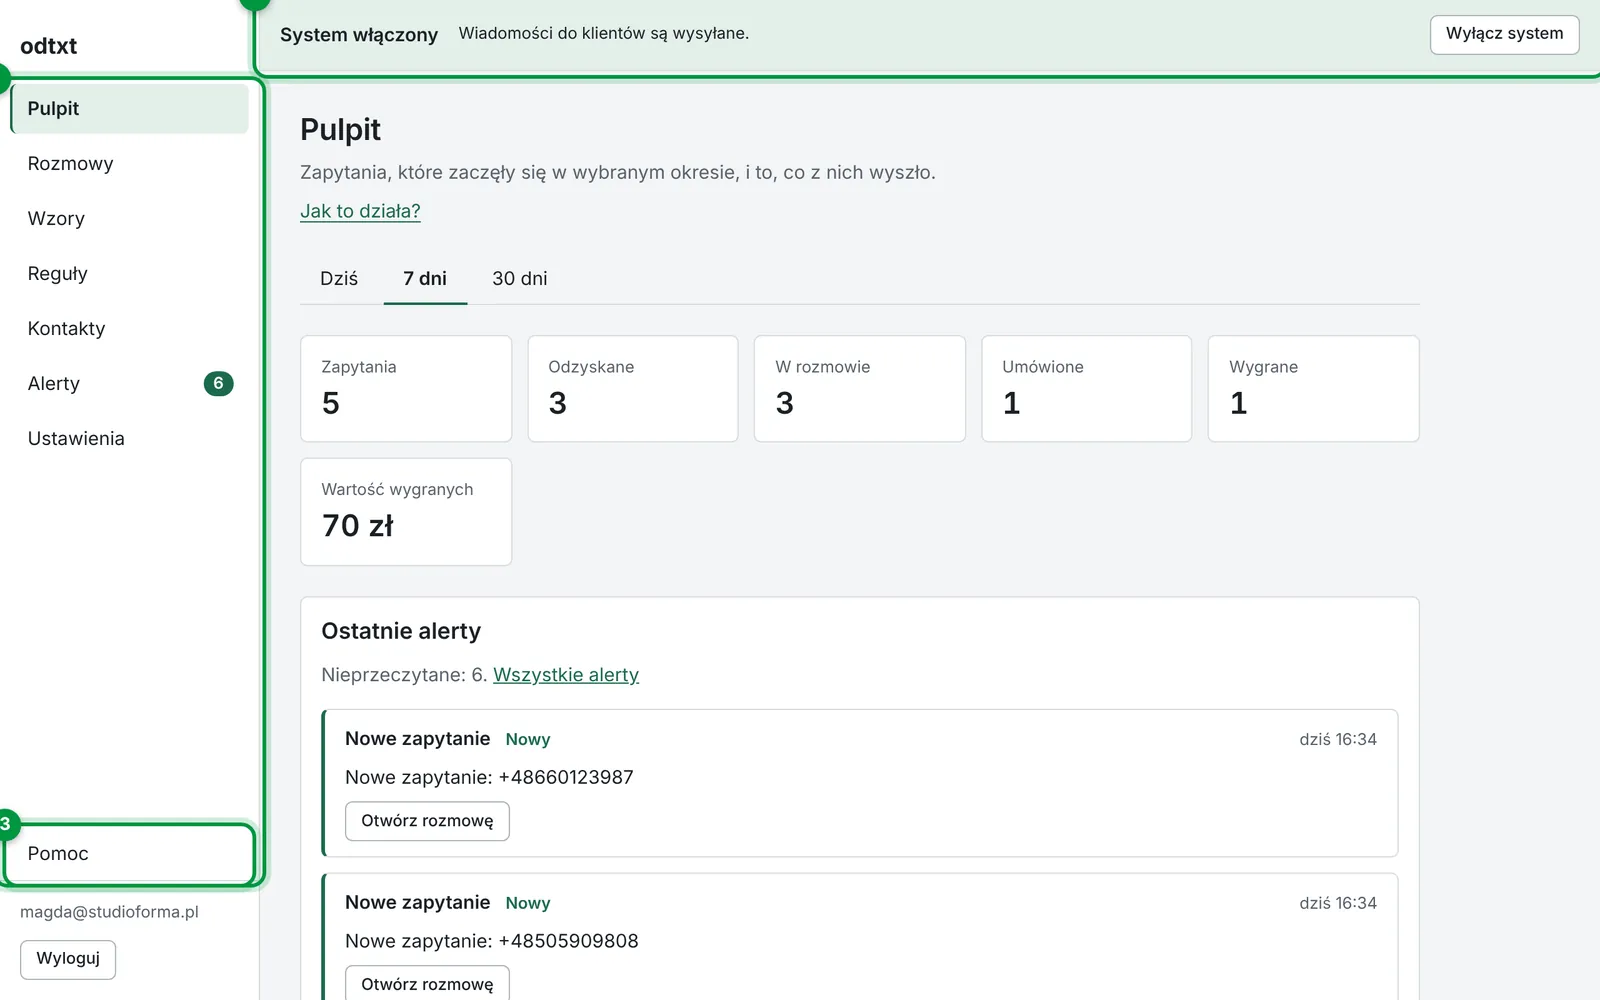Open Pomoc help page

129,853
